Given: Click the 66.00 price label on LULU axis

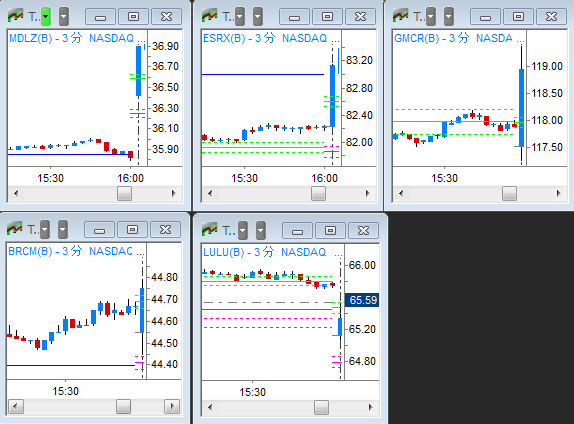Looking at the screenshot, I should [x=362, y=265].
